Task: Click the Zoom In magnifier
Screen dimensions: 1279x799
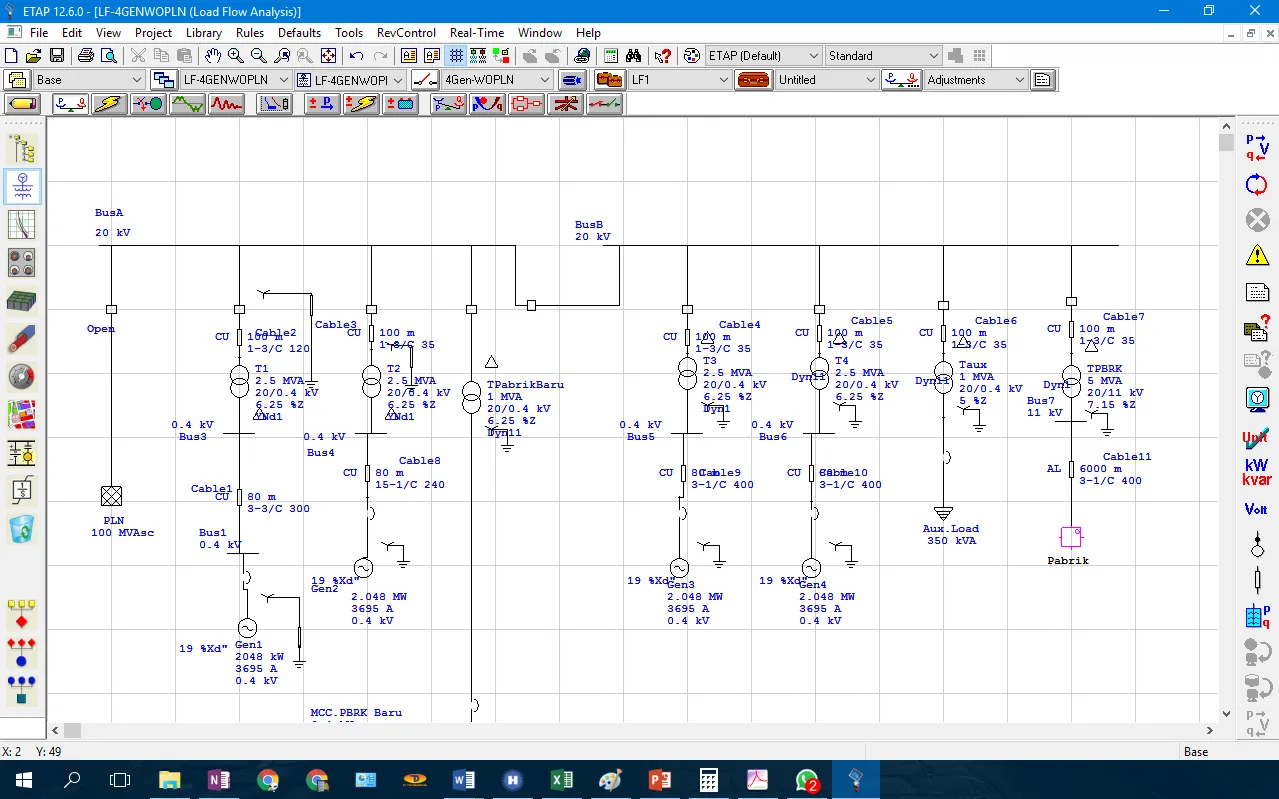Action: coord(236,56)
